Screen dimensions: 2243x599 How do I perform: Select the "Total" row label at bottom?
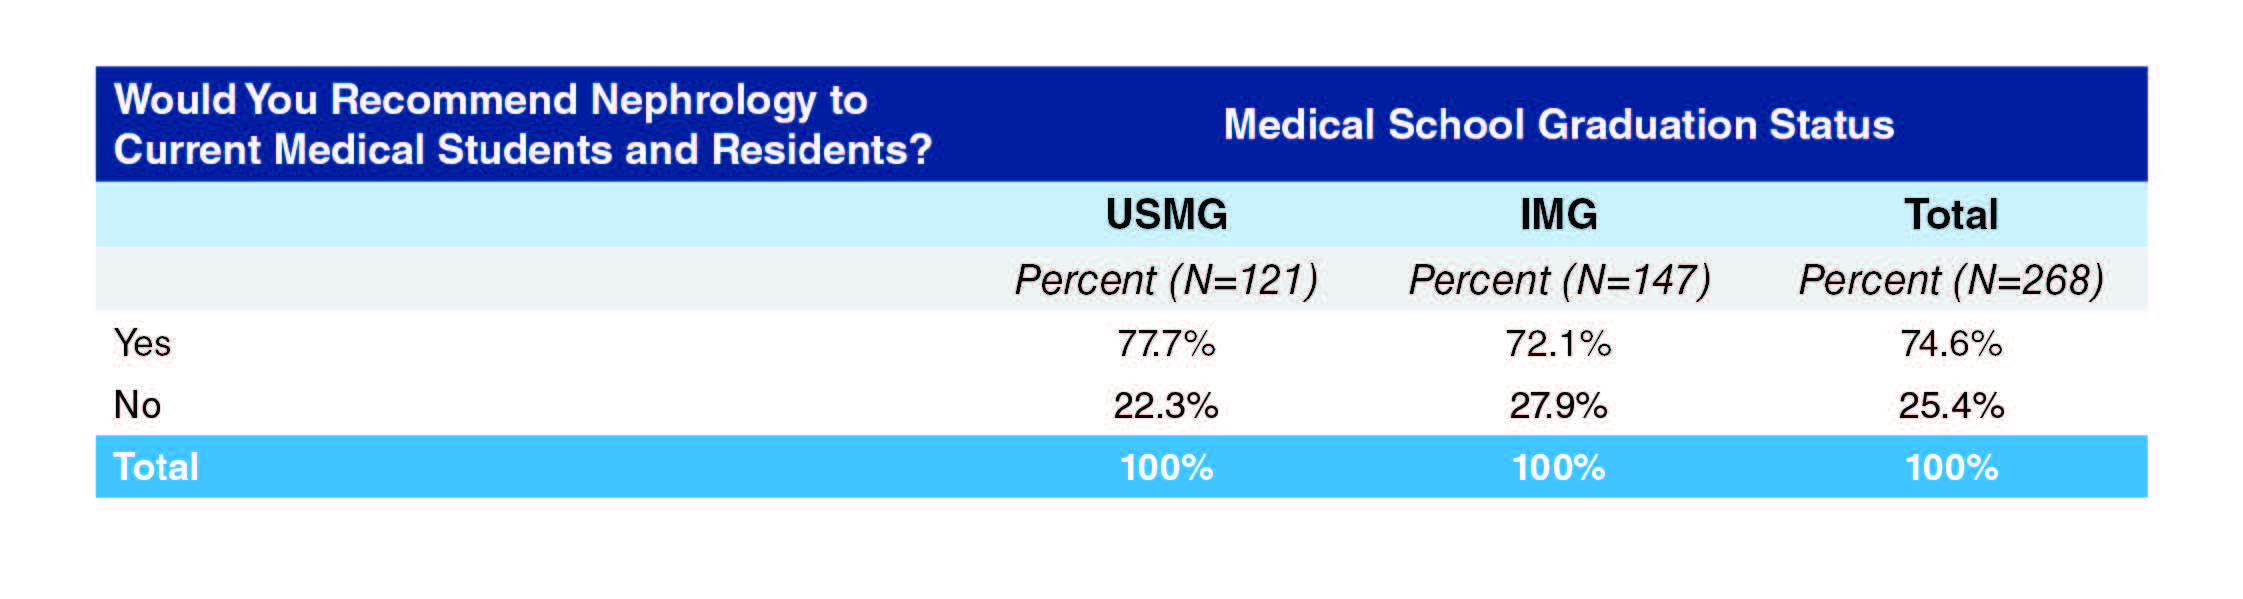coord(156,467)
